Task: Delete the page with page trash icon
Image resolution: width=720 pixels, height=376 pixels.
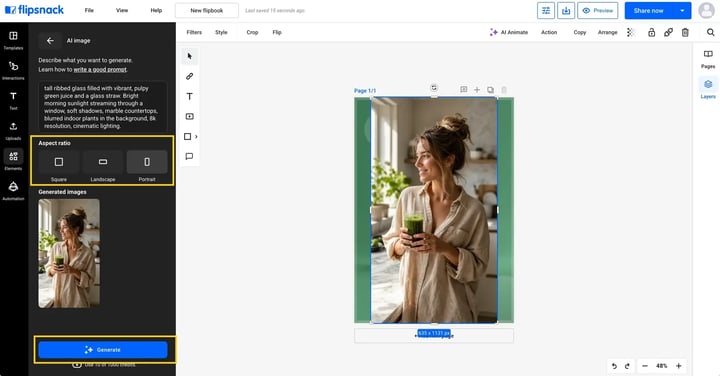Action: pos(504,90)
